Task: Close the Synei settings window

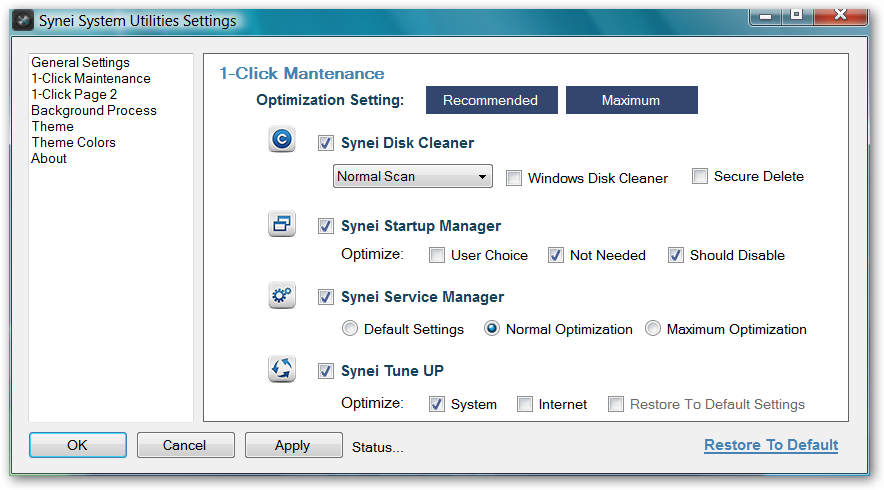Action: pos(840,15)
